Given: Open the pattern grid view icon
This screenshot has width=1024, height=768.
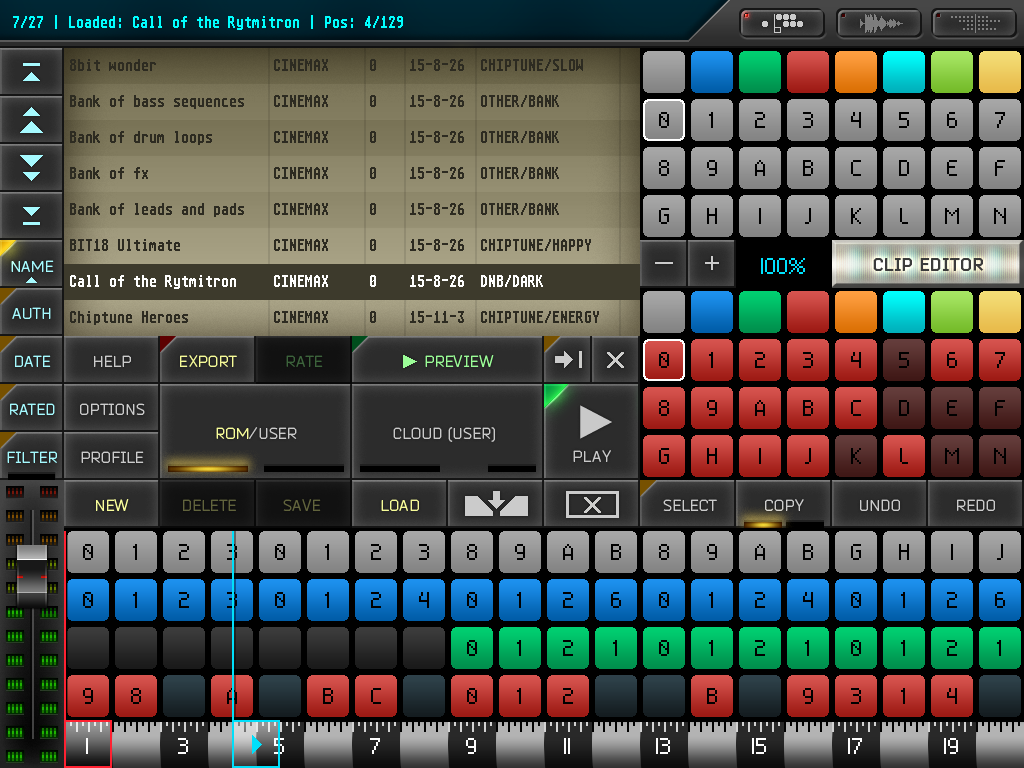Looking at the screenshot, I should click(x=782, y=24).
